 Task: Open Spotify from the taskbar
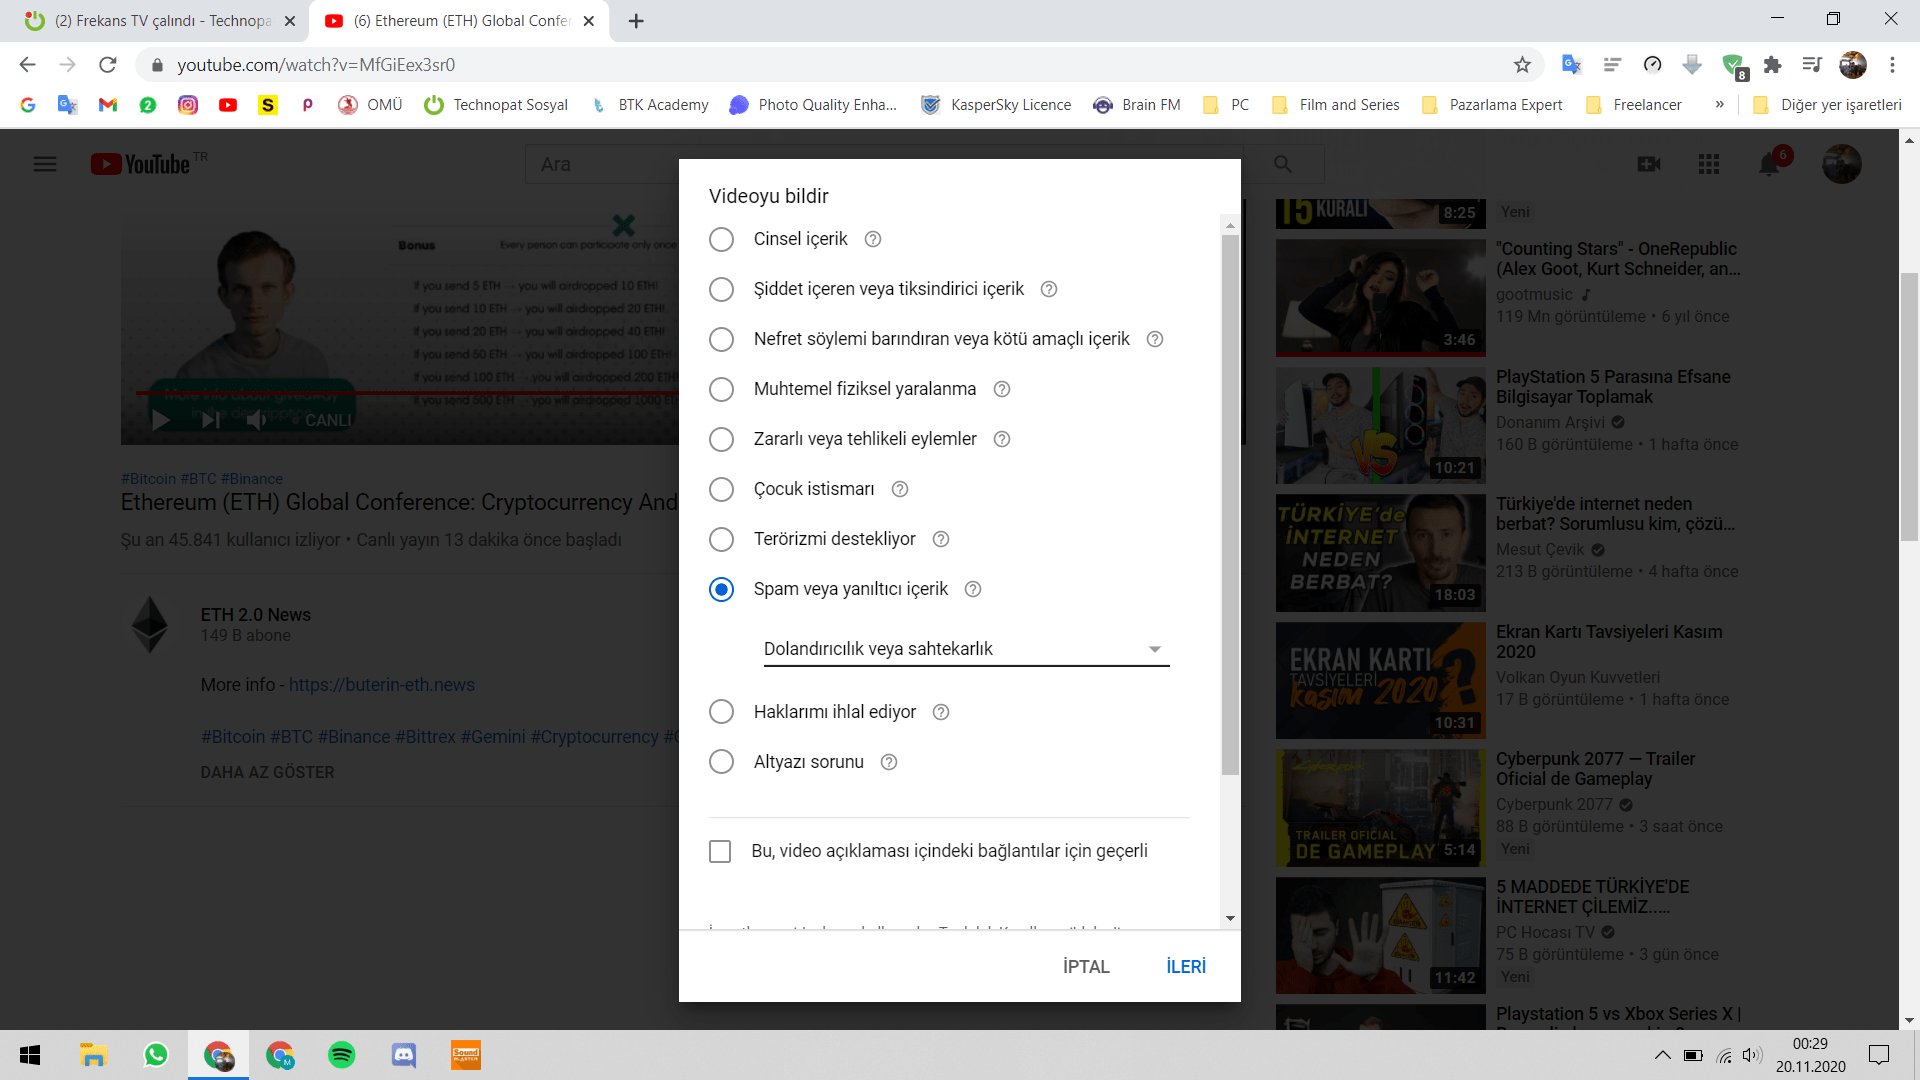click(x=341, y=1055)
